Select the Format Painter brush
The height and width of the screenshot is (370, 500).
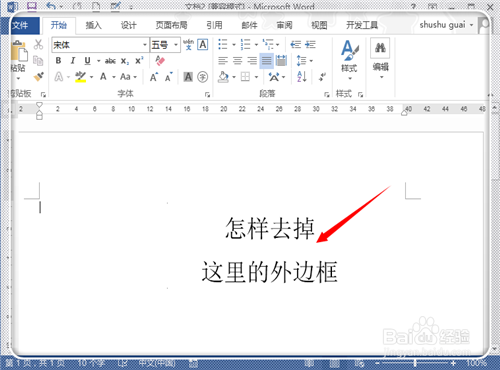point(39,77)
